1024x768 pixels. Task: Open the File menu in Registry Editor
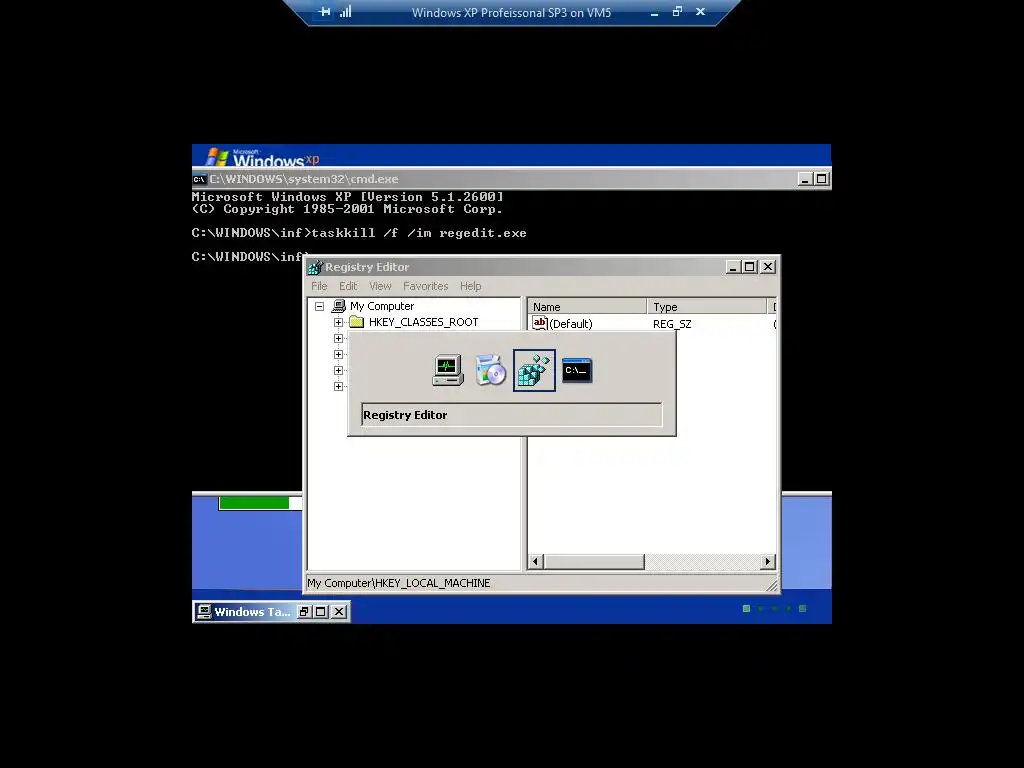pos(319,286)
